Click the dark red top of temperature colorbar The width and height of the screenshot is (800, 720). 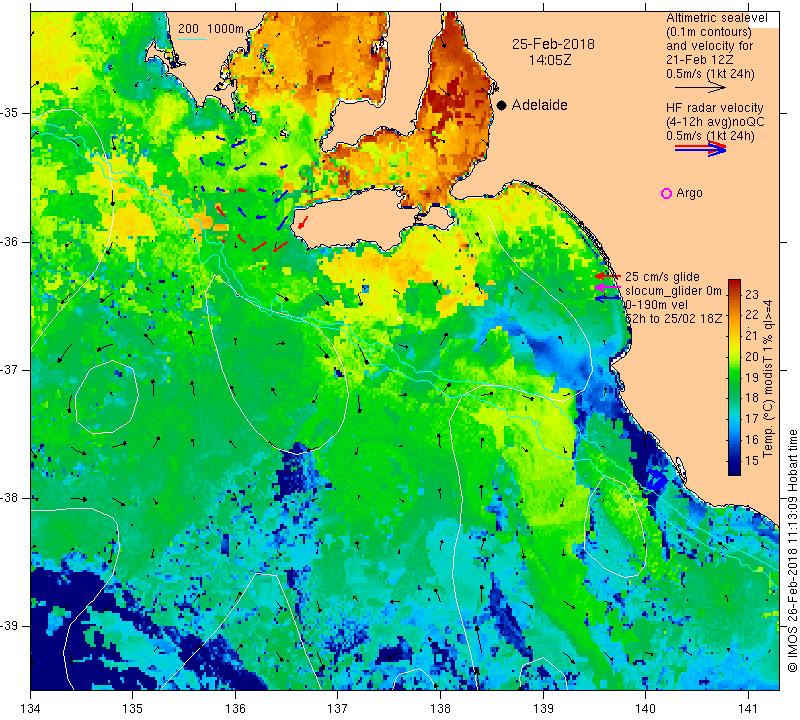click(734, 284)
